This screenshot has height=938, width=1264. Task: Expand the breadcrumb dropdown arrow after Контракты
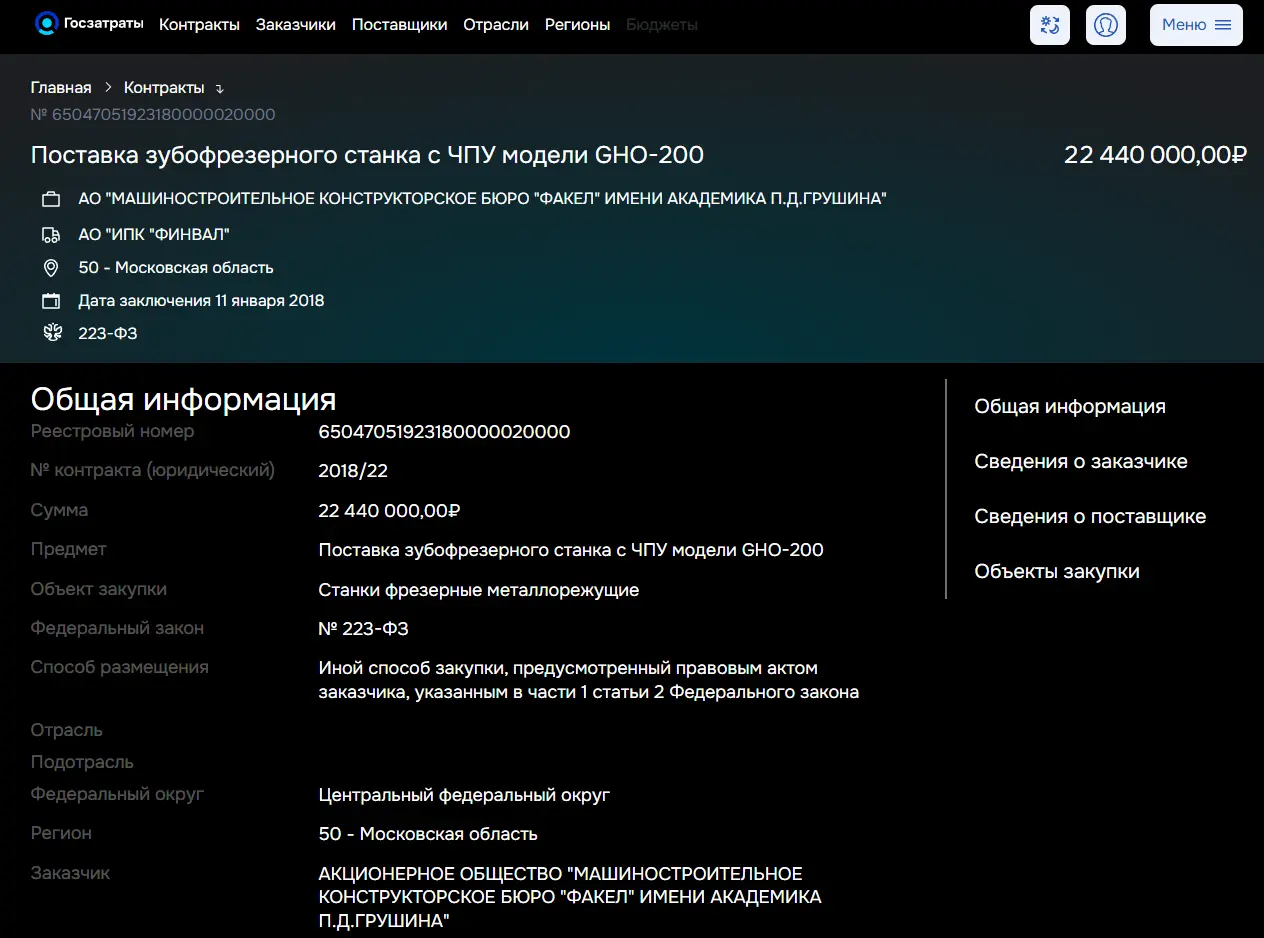coord(220,89)
